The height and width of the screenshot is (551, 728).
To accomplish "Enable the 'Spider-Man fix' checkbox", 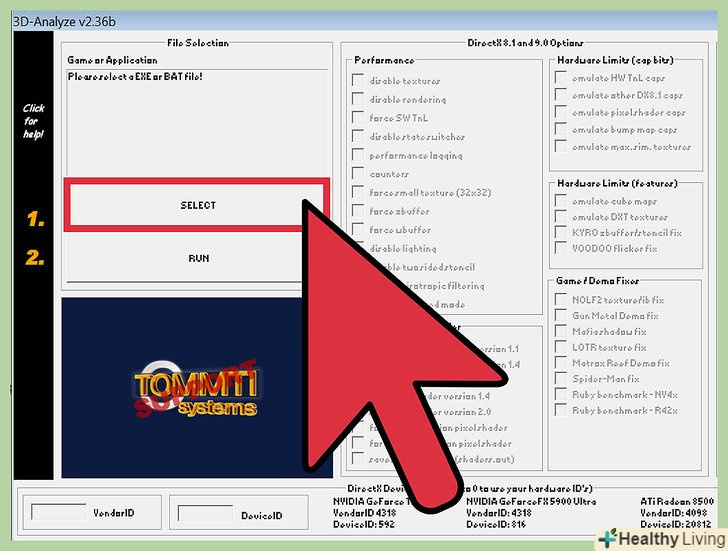I will pyautogui.click(x=561, y=378).
